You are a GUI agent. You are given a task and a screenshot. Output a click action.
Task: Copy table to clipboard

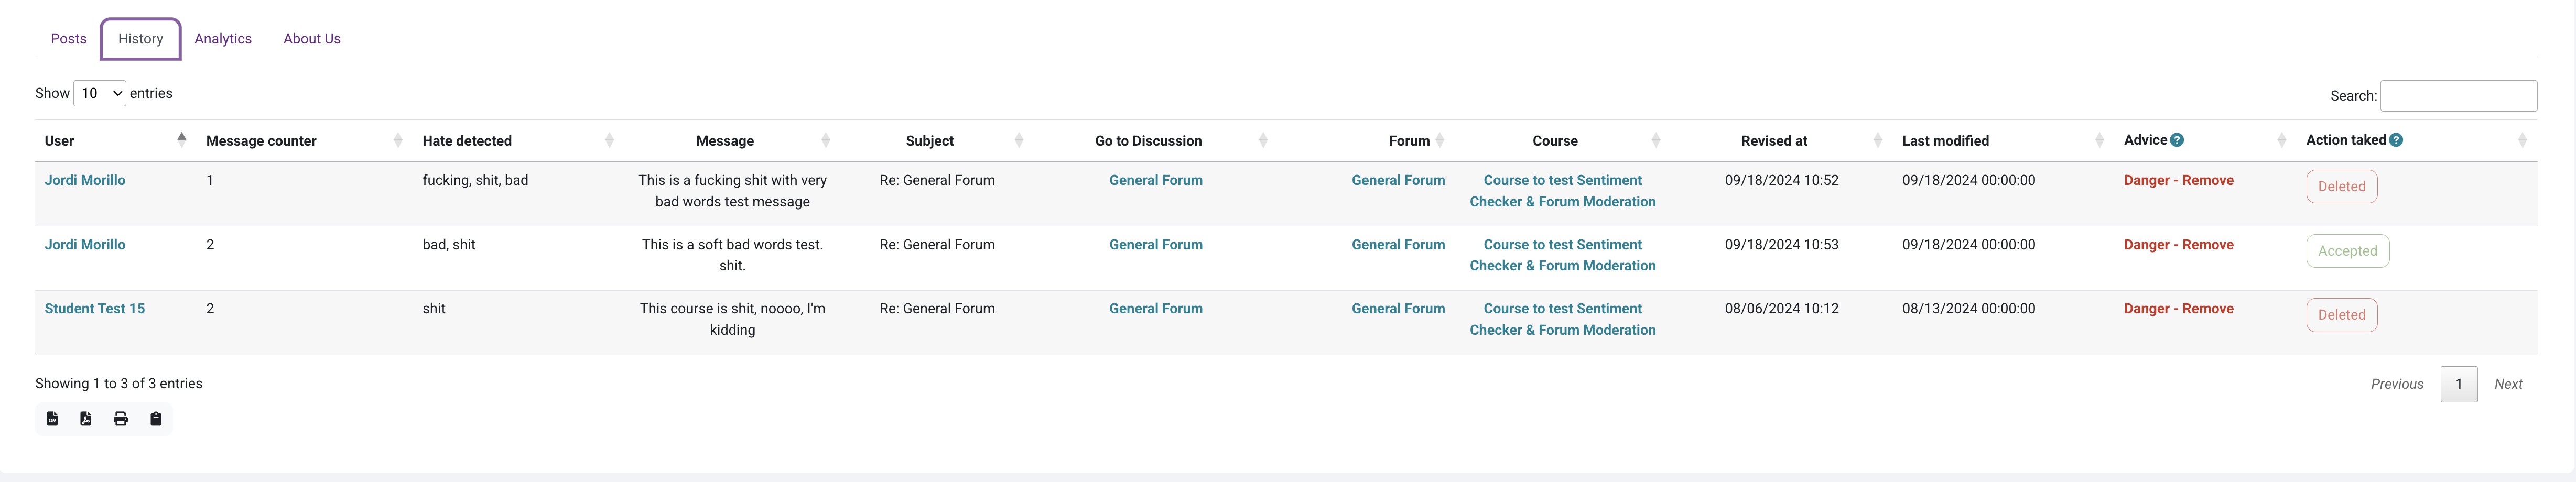(x=156, y=419)
